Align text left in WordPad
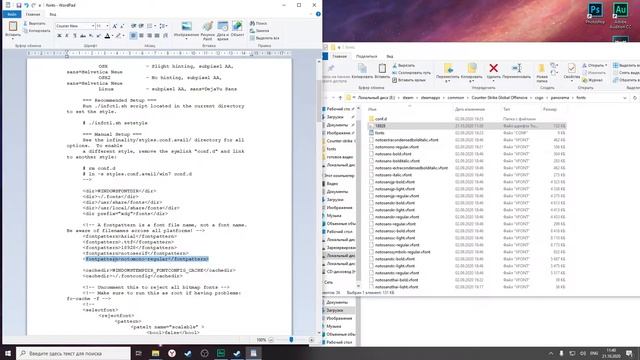 point(133,36)
